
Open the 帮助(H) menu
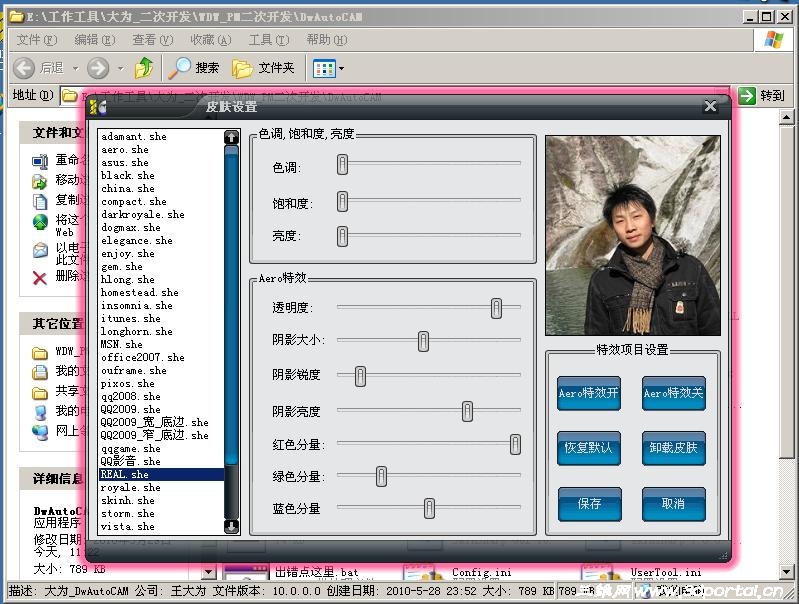(327, 40)
